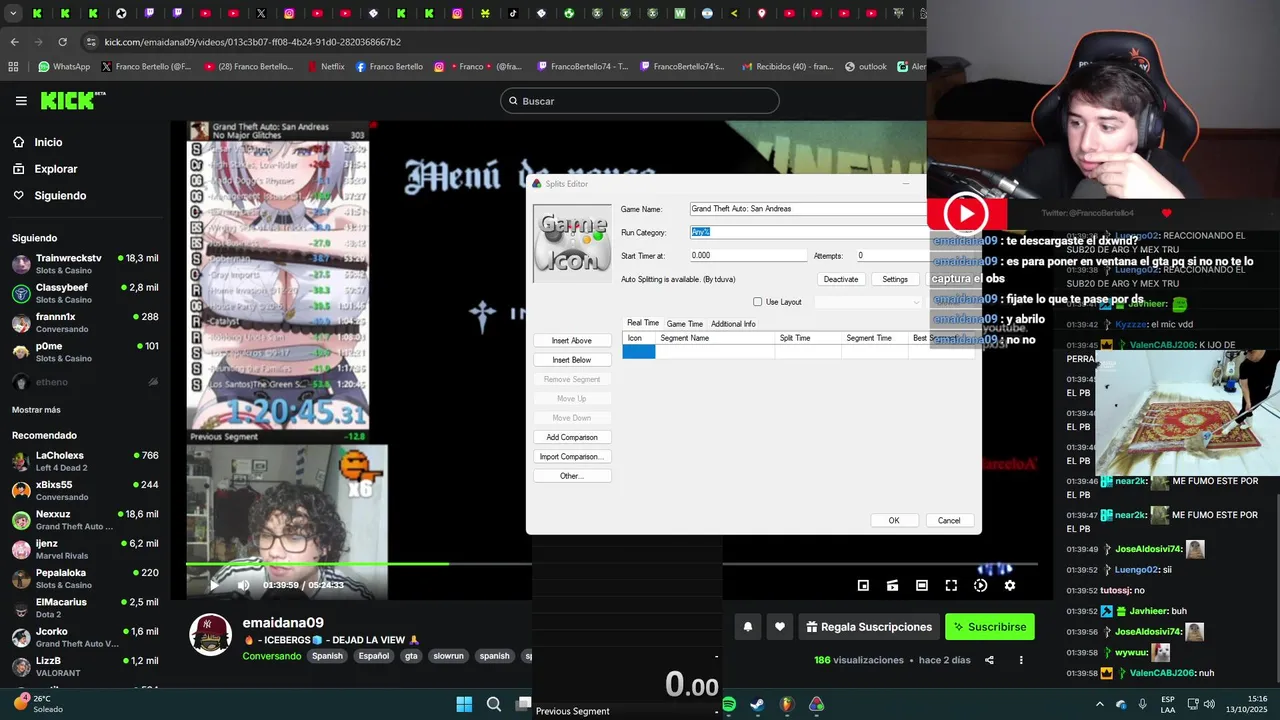Open auto splitter Settings button
This screenshot has height=720, width=1280.
click(x=895, y=279)
